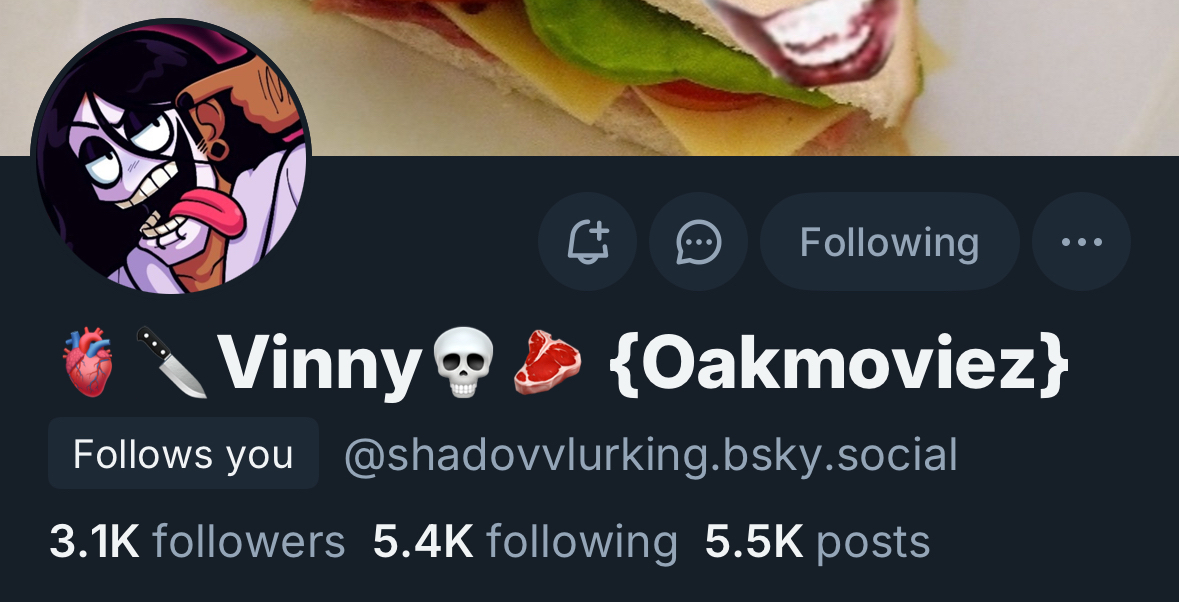Click the anatomical heart emoji
The width and height of the screenshot is (1179, 602).
(88, 362)
